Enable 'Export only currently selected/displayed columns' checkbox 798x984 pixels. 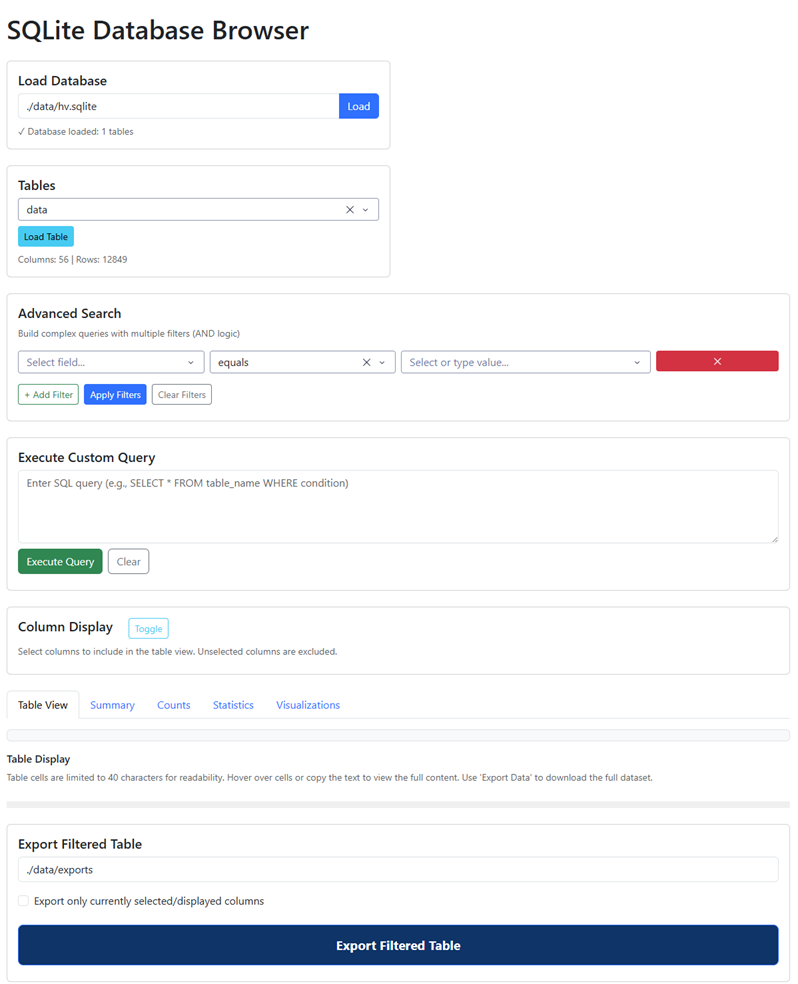(x=23, y=901)
